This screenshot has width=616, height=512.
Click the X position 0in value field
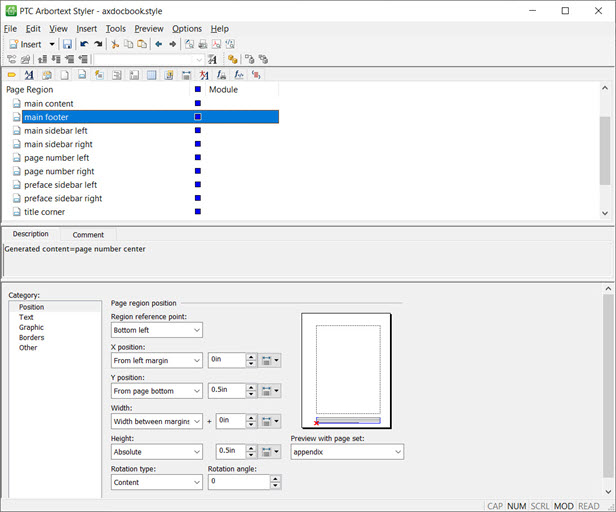pyautogui.click(x=227, y=360)
